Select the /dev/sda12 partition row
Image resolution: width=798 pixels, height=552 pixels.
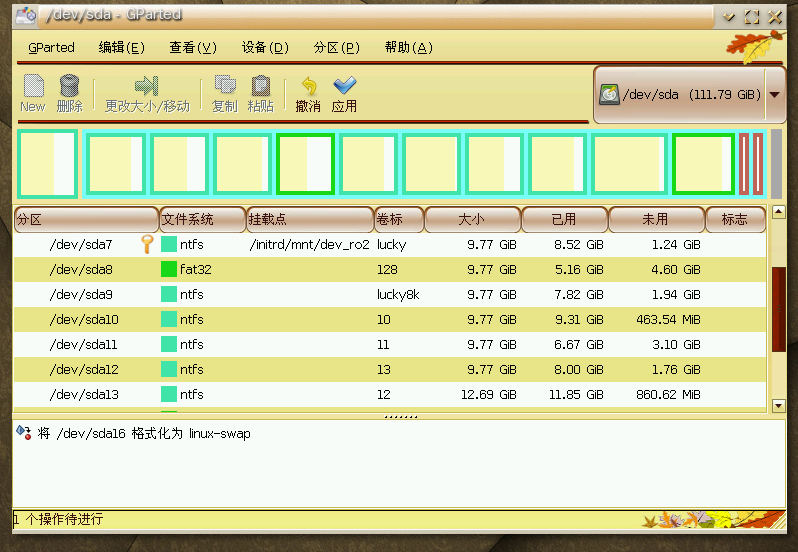(x=390, y=369)
